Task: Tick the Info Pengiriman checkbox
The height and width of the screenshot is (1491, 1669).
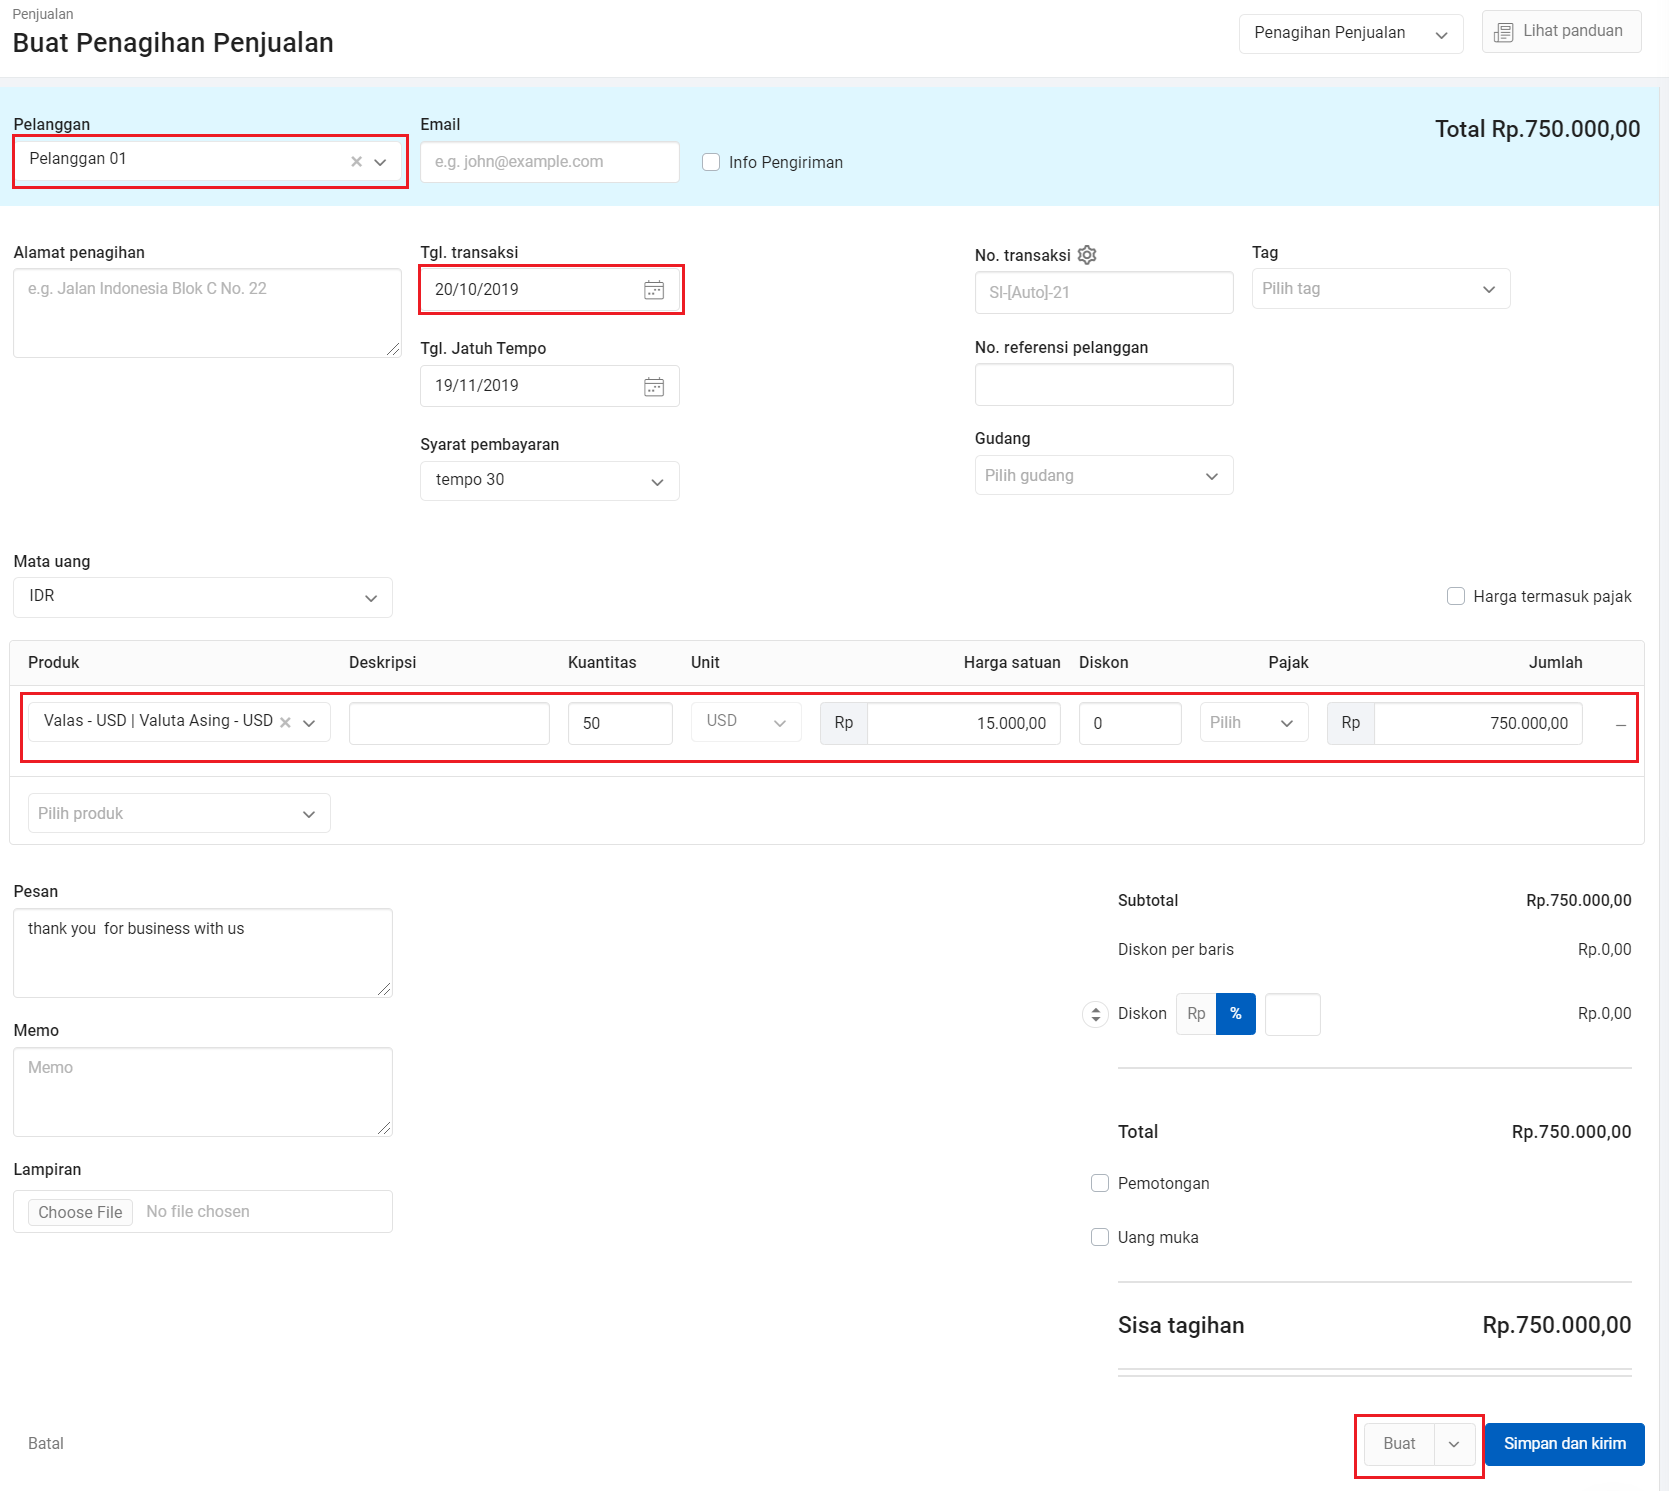Action: [x=711, y=162]
